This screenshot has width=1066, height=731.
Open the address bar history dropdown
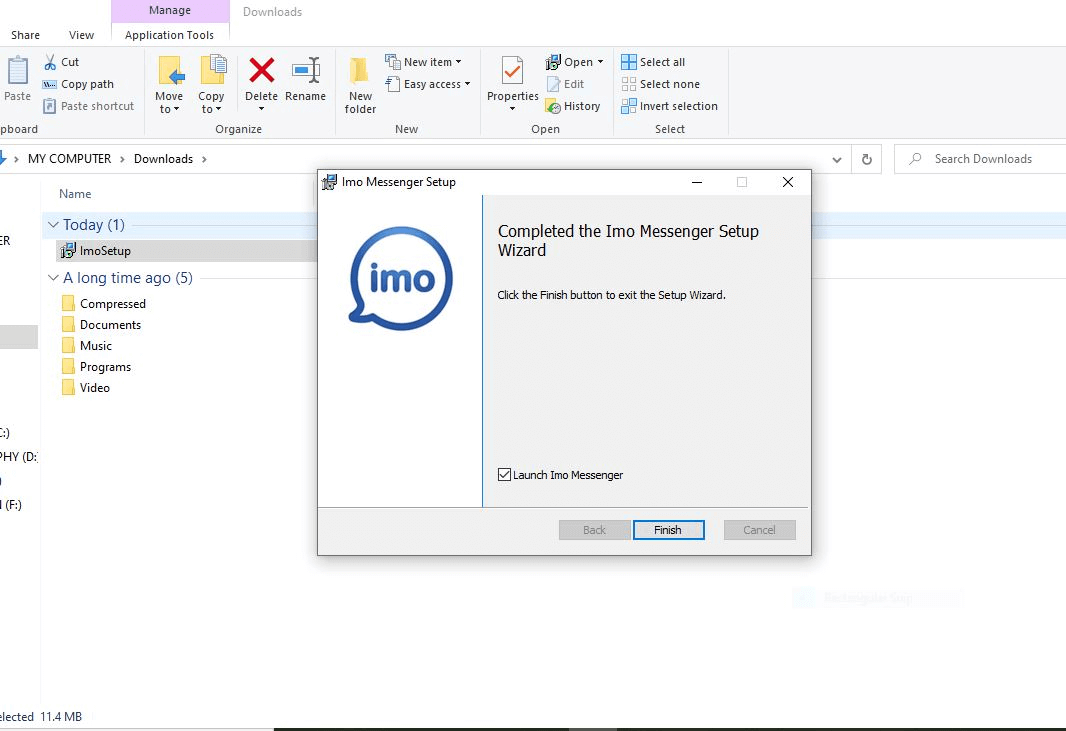(x=837, y=160)
